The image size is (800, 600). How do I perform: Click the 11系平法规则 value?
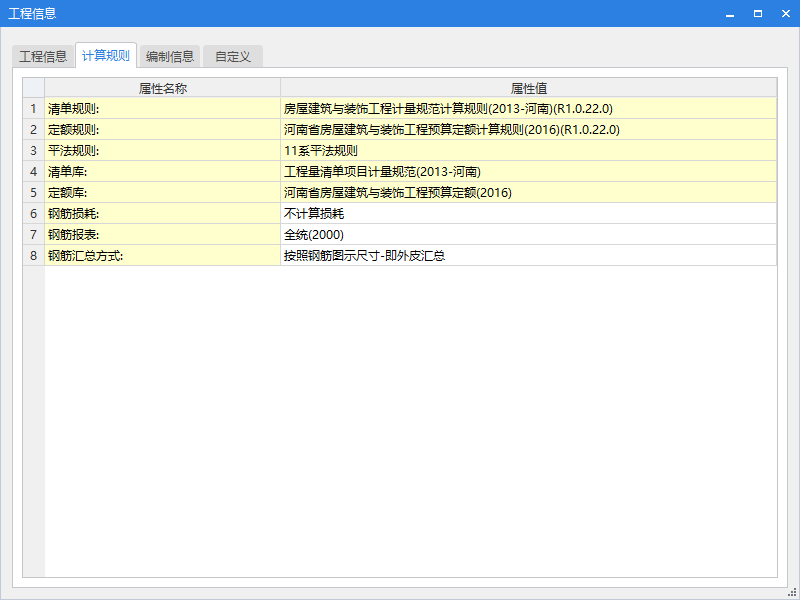pyautogui.click(x=529, y=151)
